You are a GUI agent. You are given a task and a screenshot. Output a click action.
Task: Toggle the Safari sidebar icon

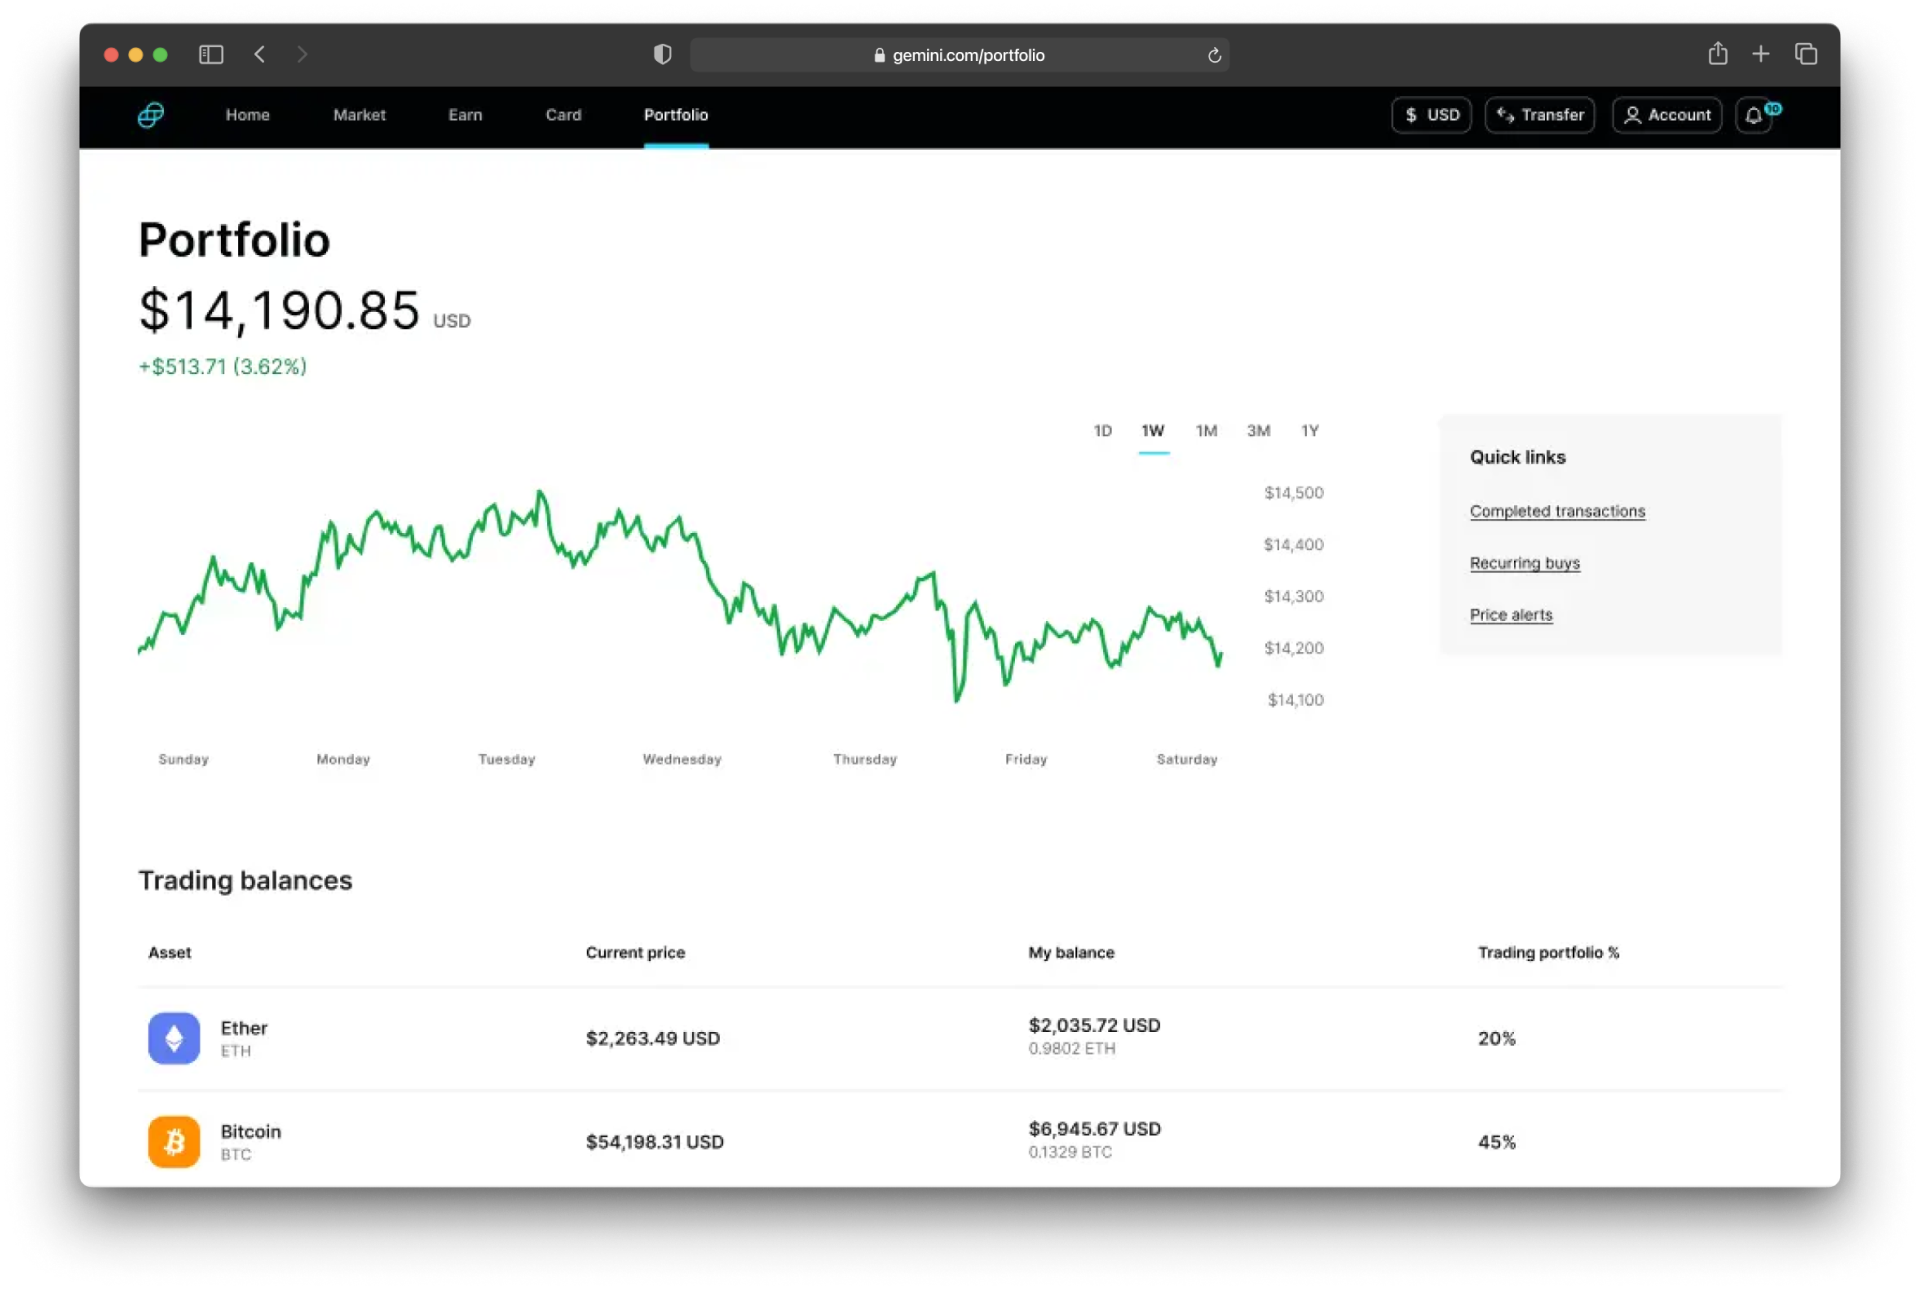coord(211,55)
